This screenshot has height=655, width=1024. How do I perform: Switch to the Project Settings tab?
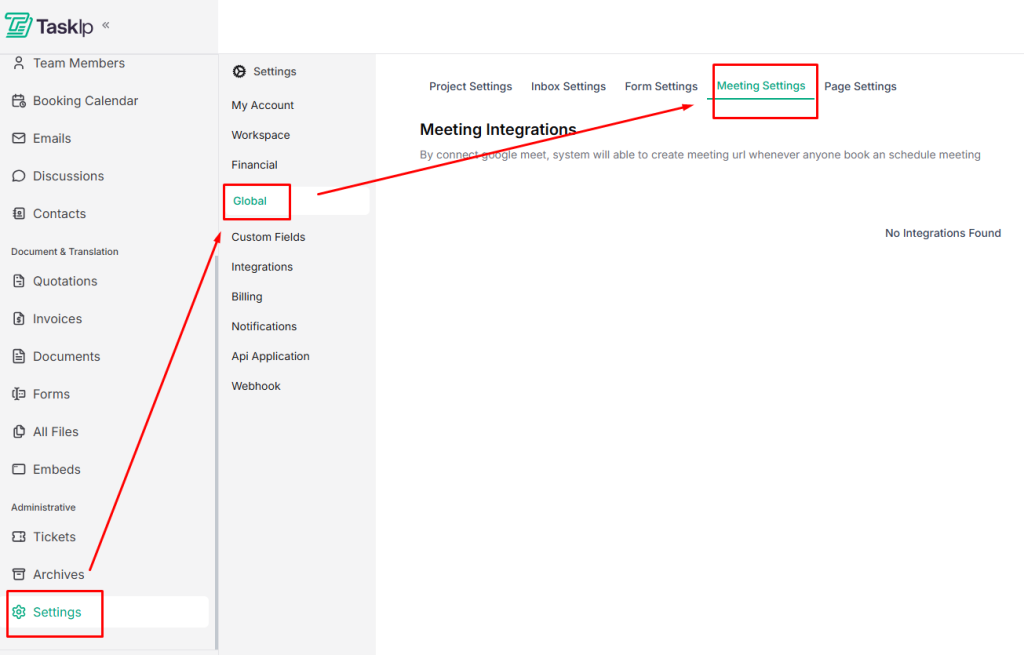click(x=470, y=87)
